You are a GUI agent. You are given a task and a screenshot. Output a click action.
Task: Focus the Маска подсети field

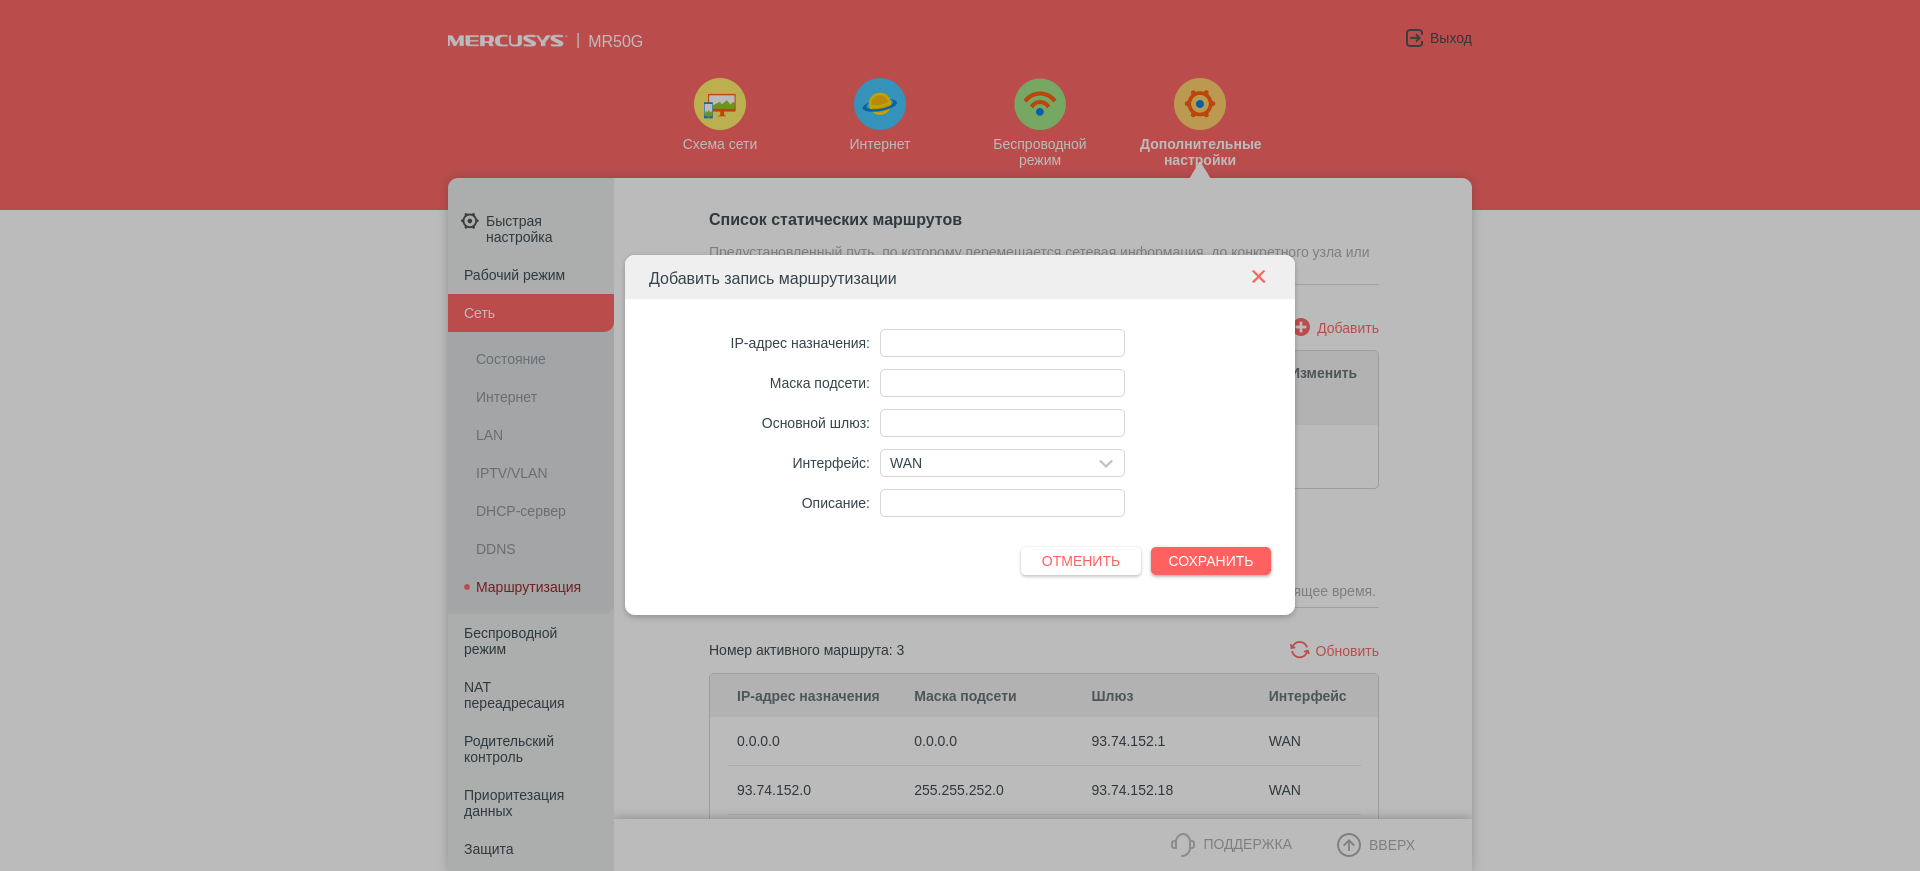[x=1002, y=383]
